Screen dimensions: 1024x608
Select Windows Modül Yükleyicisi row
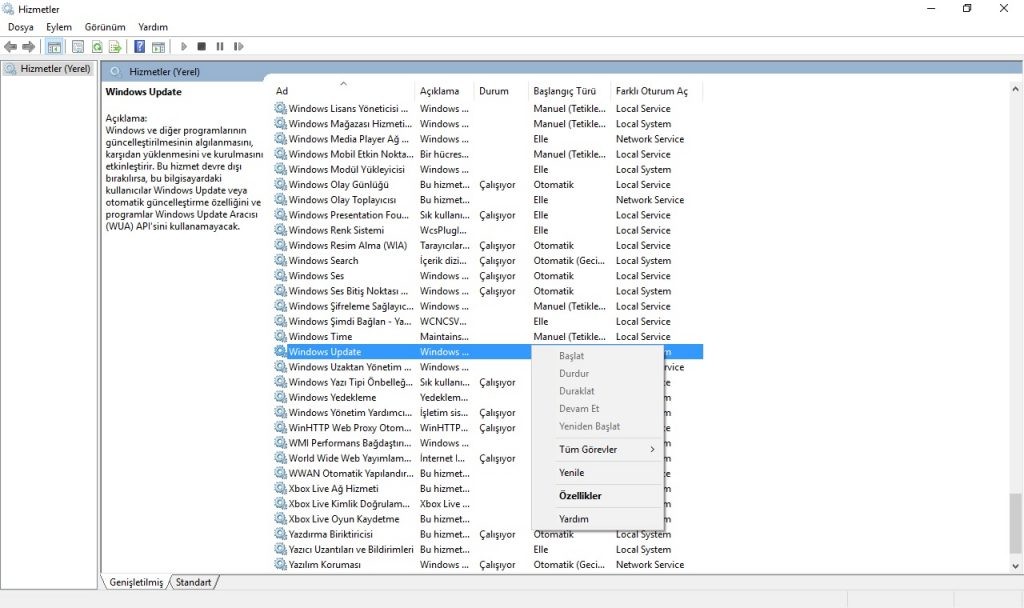[x=488, y=169]
